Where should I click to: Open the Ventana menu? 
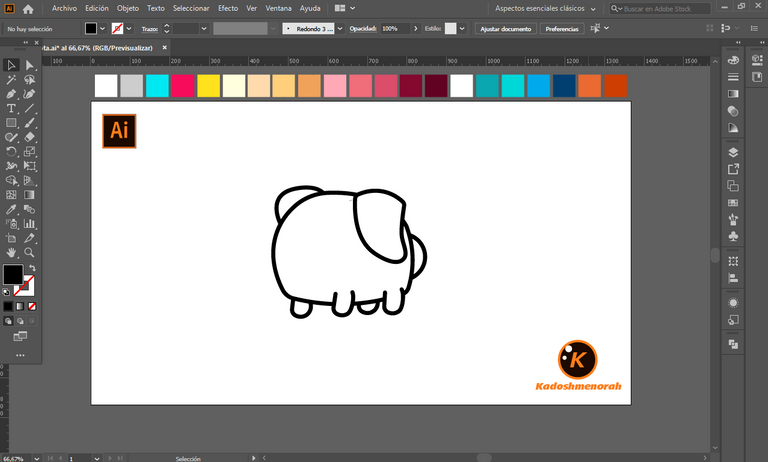(278, 8)
